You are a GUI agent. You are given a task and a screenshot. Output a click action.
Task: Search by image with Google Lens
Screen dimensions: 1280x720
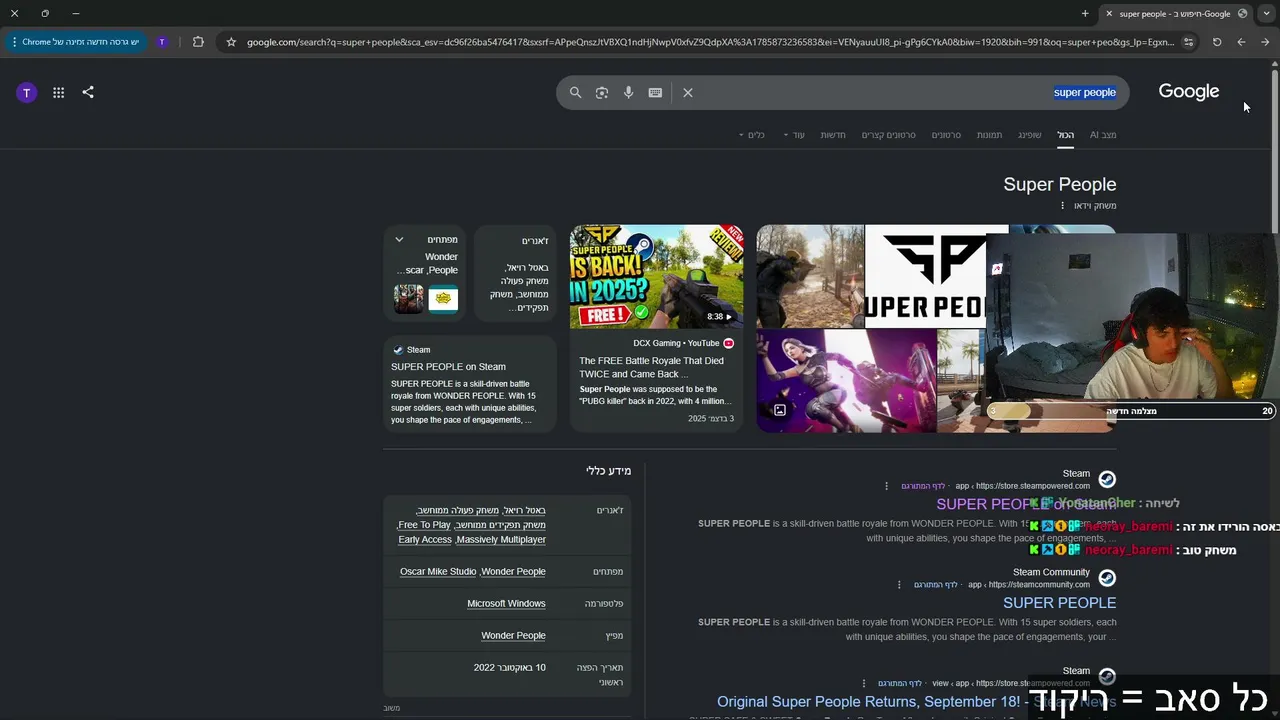(x=602, y=92)
